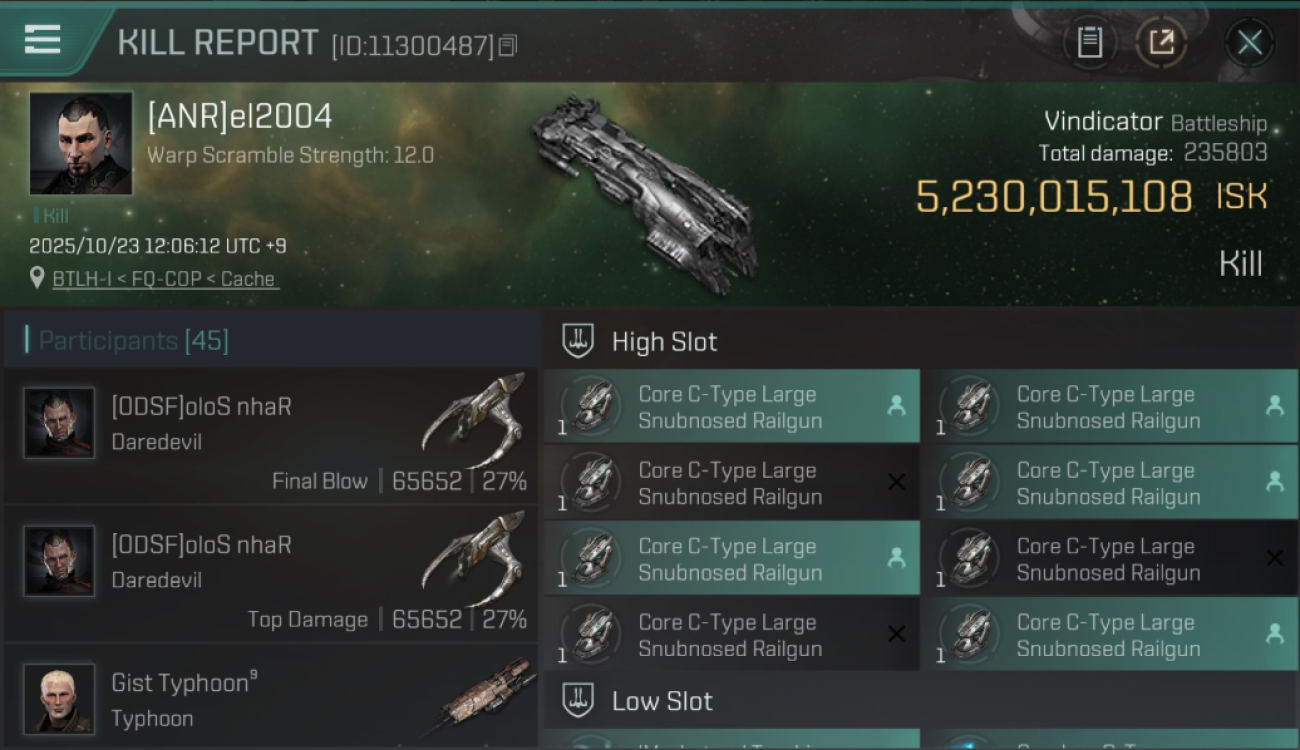This screenshot has width=1300, height=750.
Task: Open the hamburger menu icon
Action: tap(42, 39)
